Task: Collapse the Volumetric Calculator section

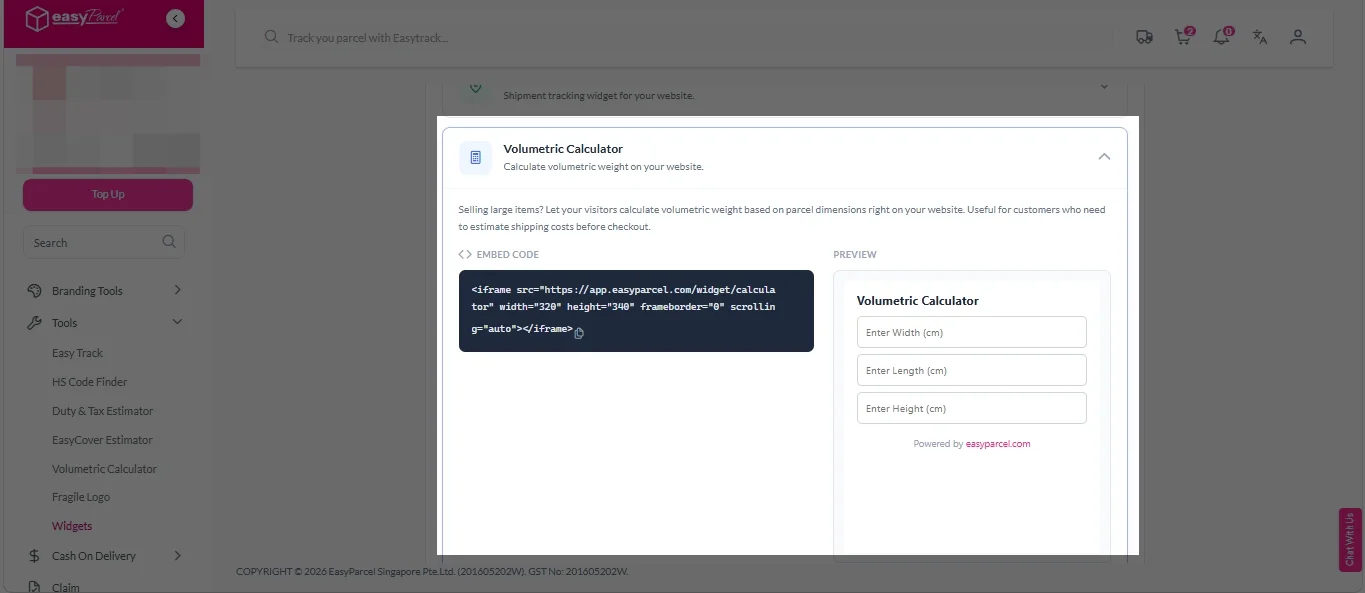Action: [x=1104, y=157]
